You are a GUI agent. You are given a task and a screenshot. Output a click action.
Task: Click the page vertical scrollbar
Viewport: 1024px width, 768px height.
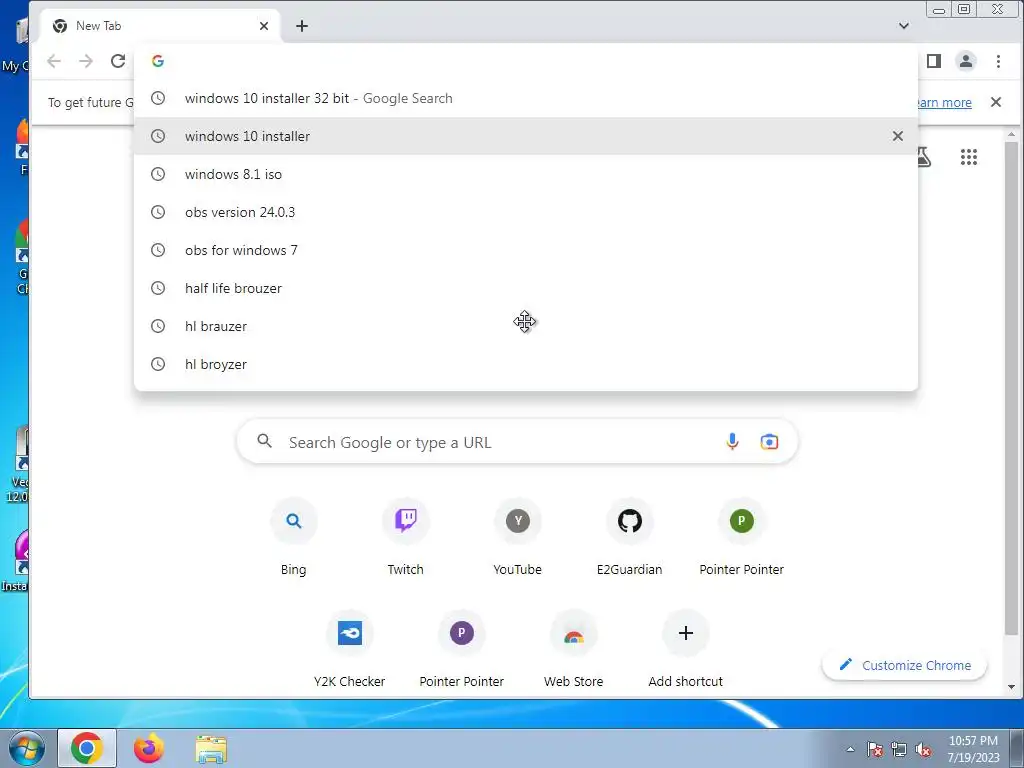coord(1011,388)
